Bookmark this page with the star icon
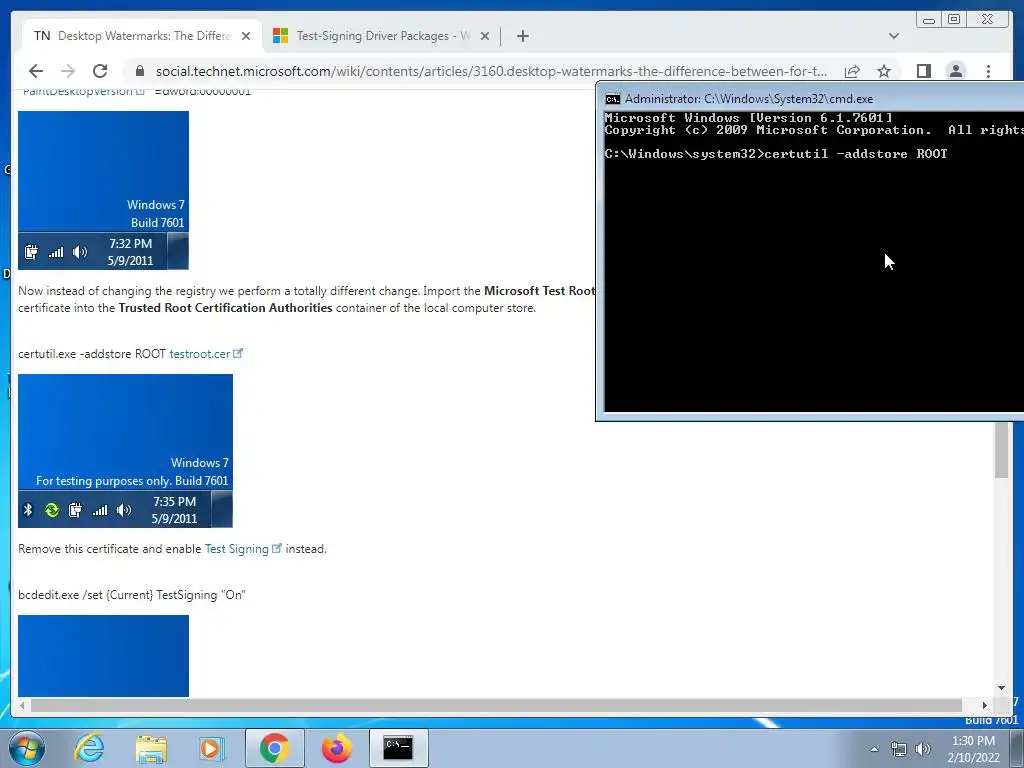The image size is (1024, 768). 884,71
